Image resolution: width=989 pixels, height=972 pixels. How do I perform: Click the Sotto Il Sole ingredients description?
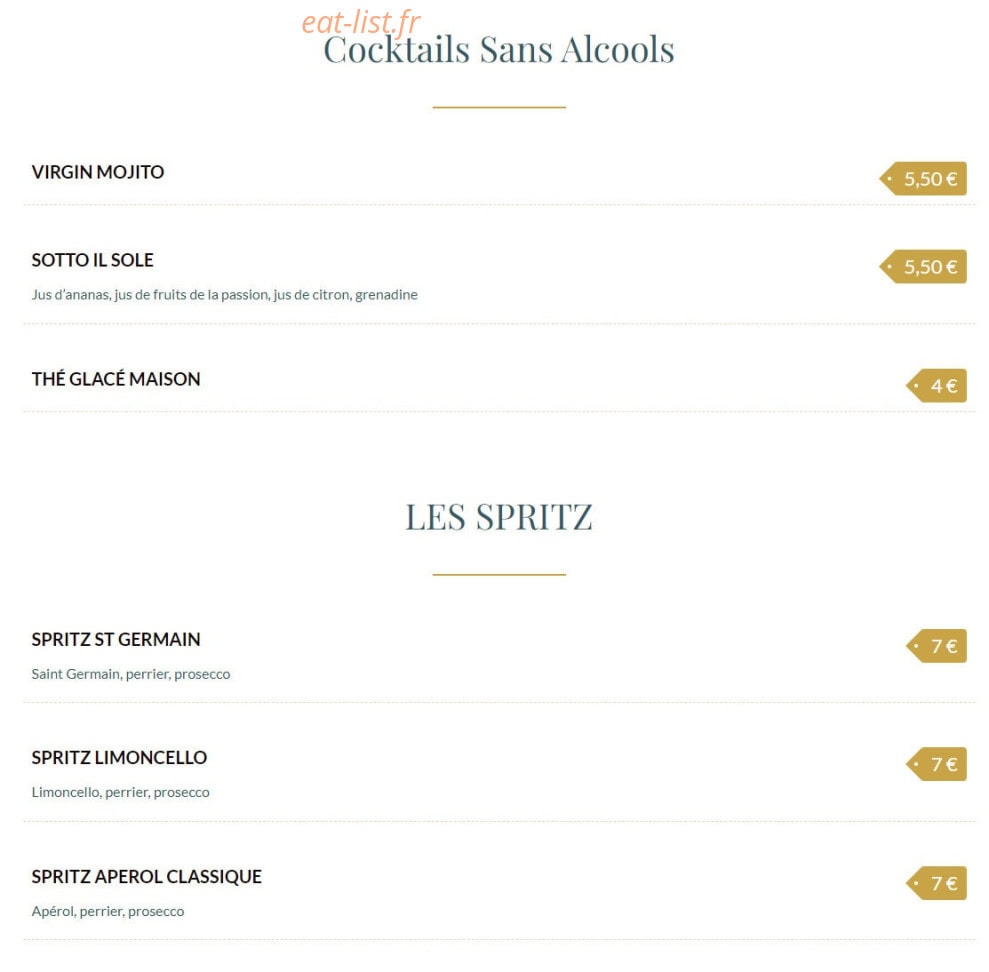225,295
